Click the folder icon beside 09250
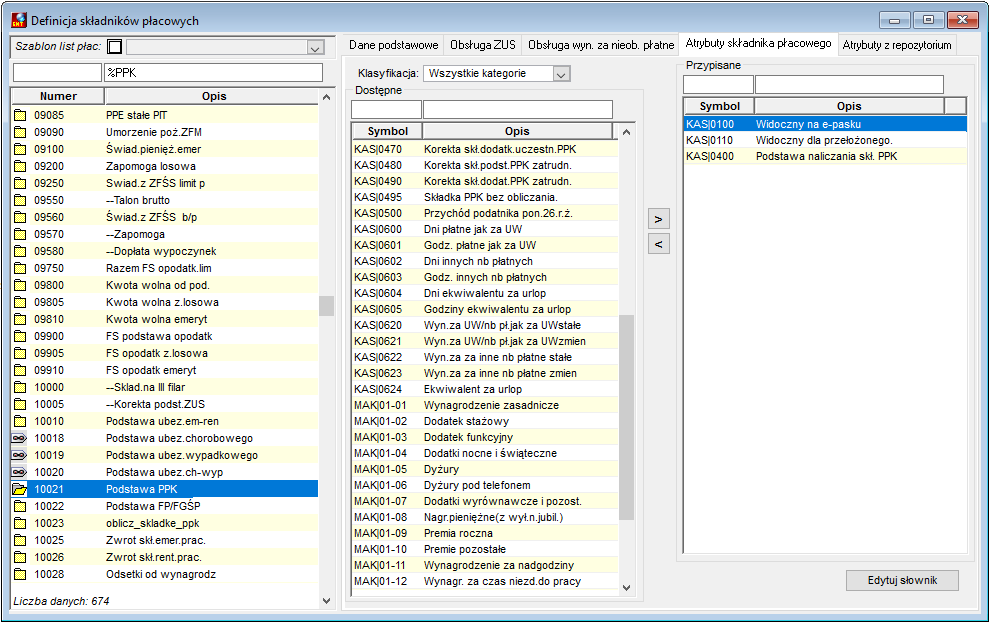Screen dimensions: 990x624 (x=20, y=183)
